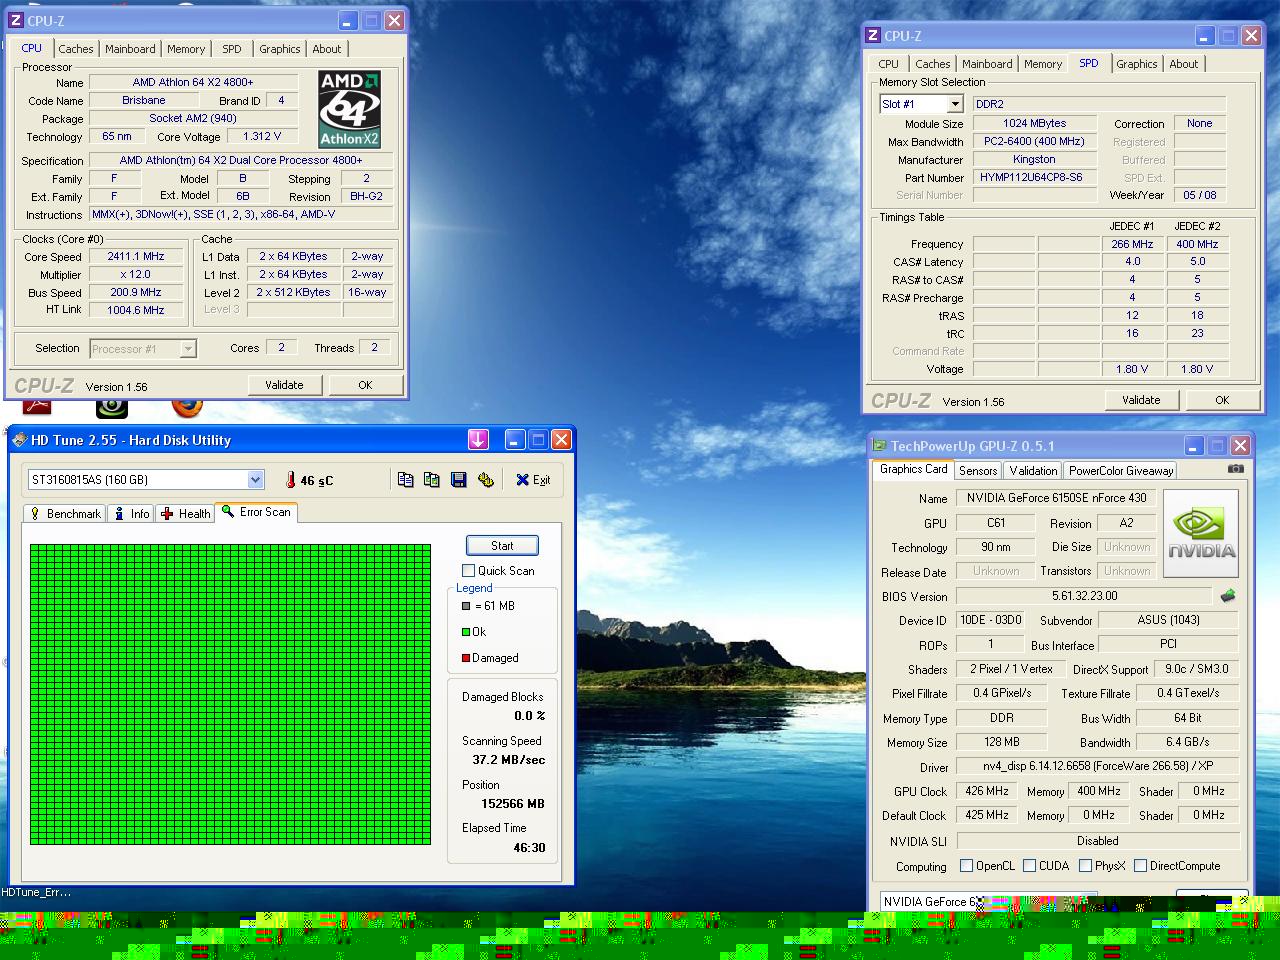Open the PowerColor Giveaway tab in GPU-Z
This screenshot has height=960, width=1280.
point(1121,471)
